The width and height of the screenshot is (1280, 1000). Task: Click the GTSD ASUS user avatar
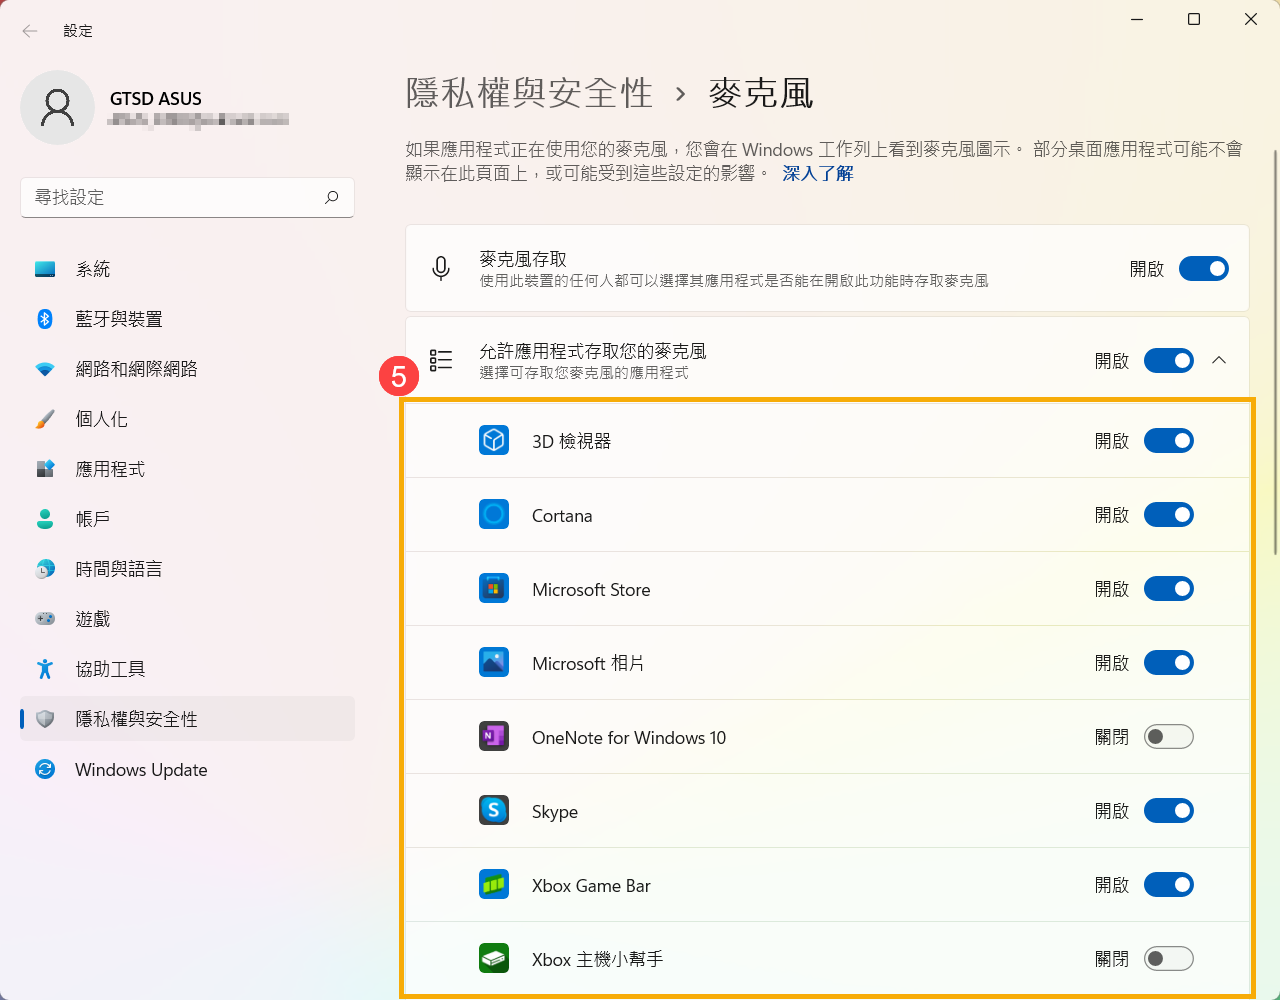[58, 107]
